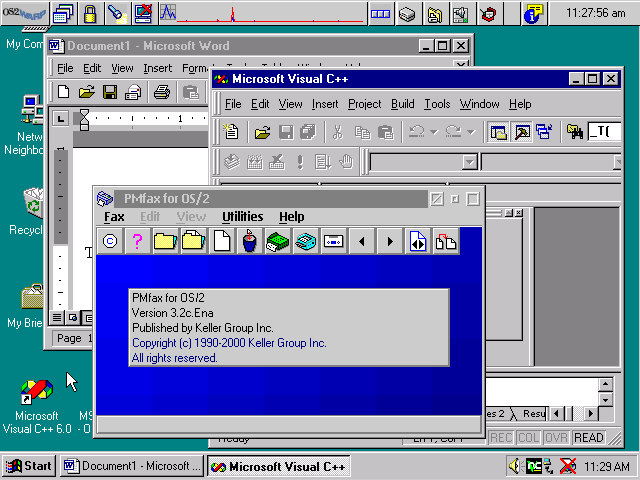
Task: Expand the first wizard bar combo box
Action: (x=470, y=162)
